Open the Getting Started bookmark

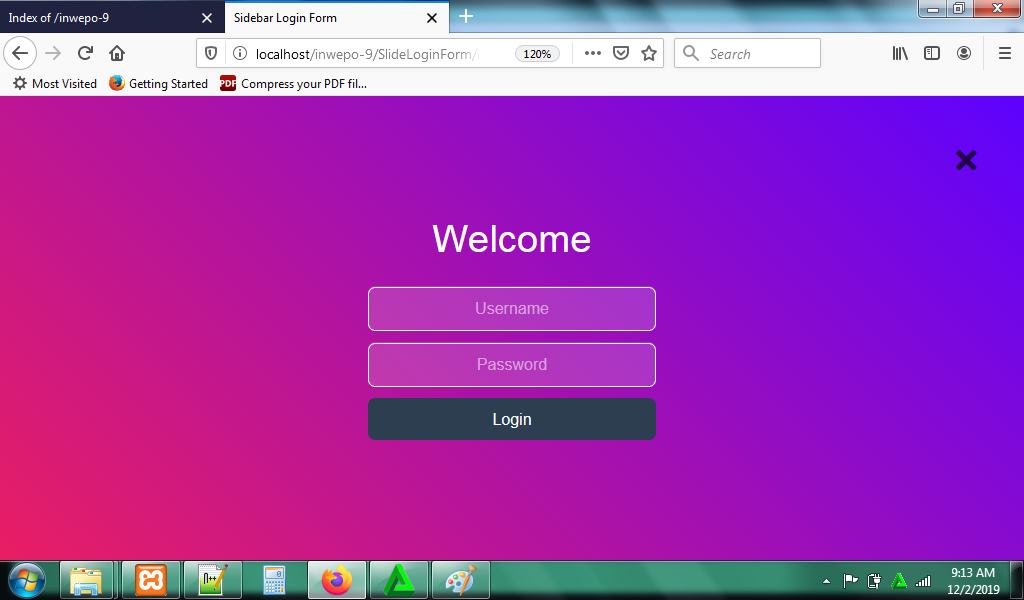point(159,84)
